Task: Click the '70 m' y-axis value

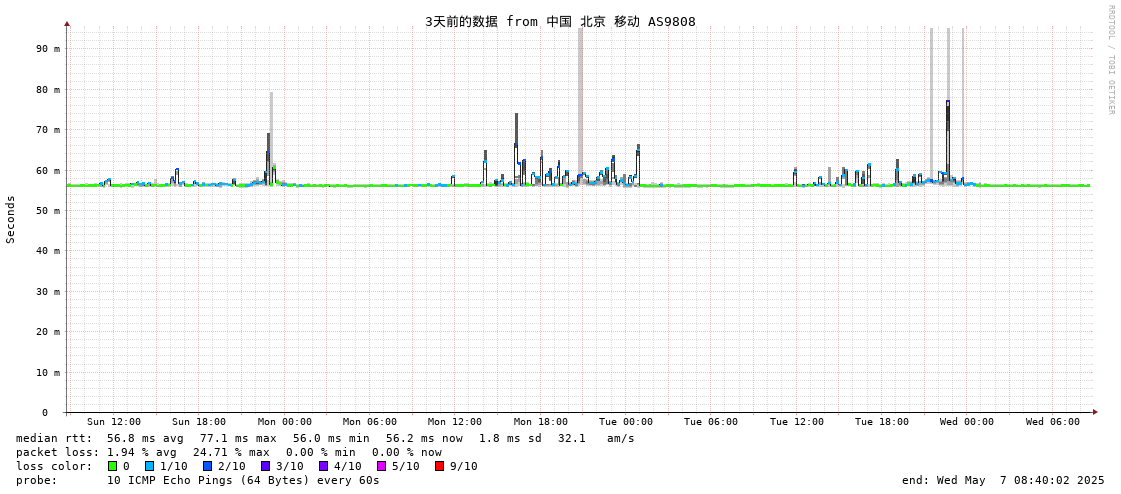Action: pos(49,129)
